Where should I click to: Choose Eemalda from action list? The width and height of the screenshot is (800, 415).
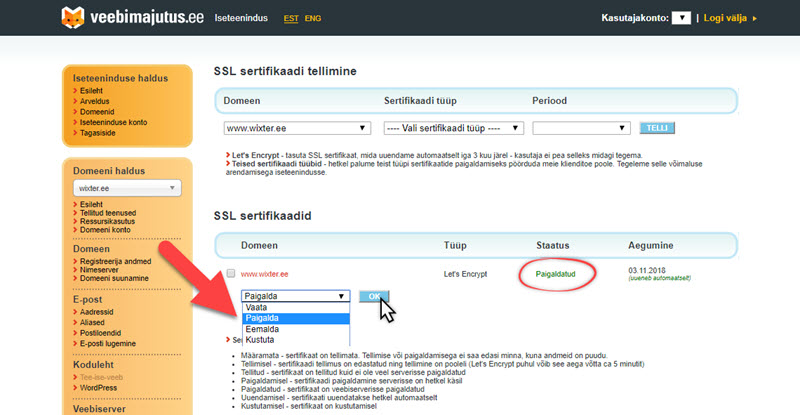tap(295, 329)
